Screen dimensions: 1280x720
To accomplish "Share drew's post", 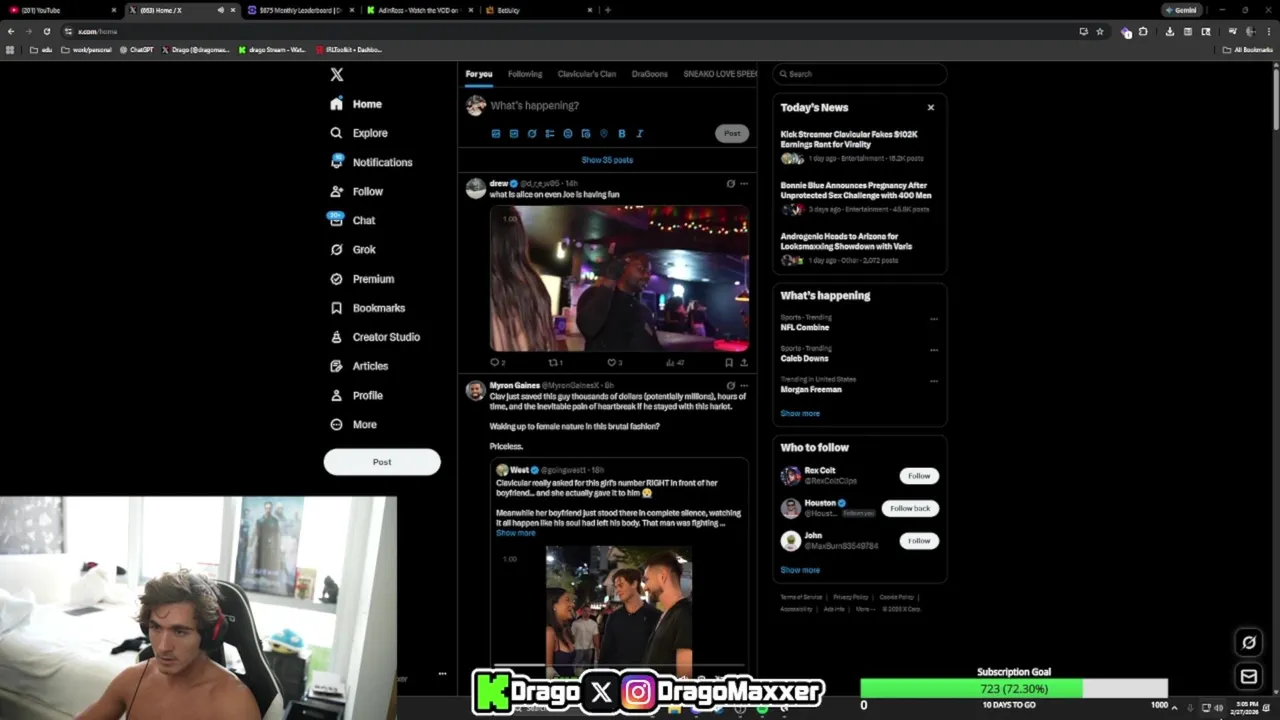I will point(743,363).
